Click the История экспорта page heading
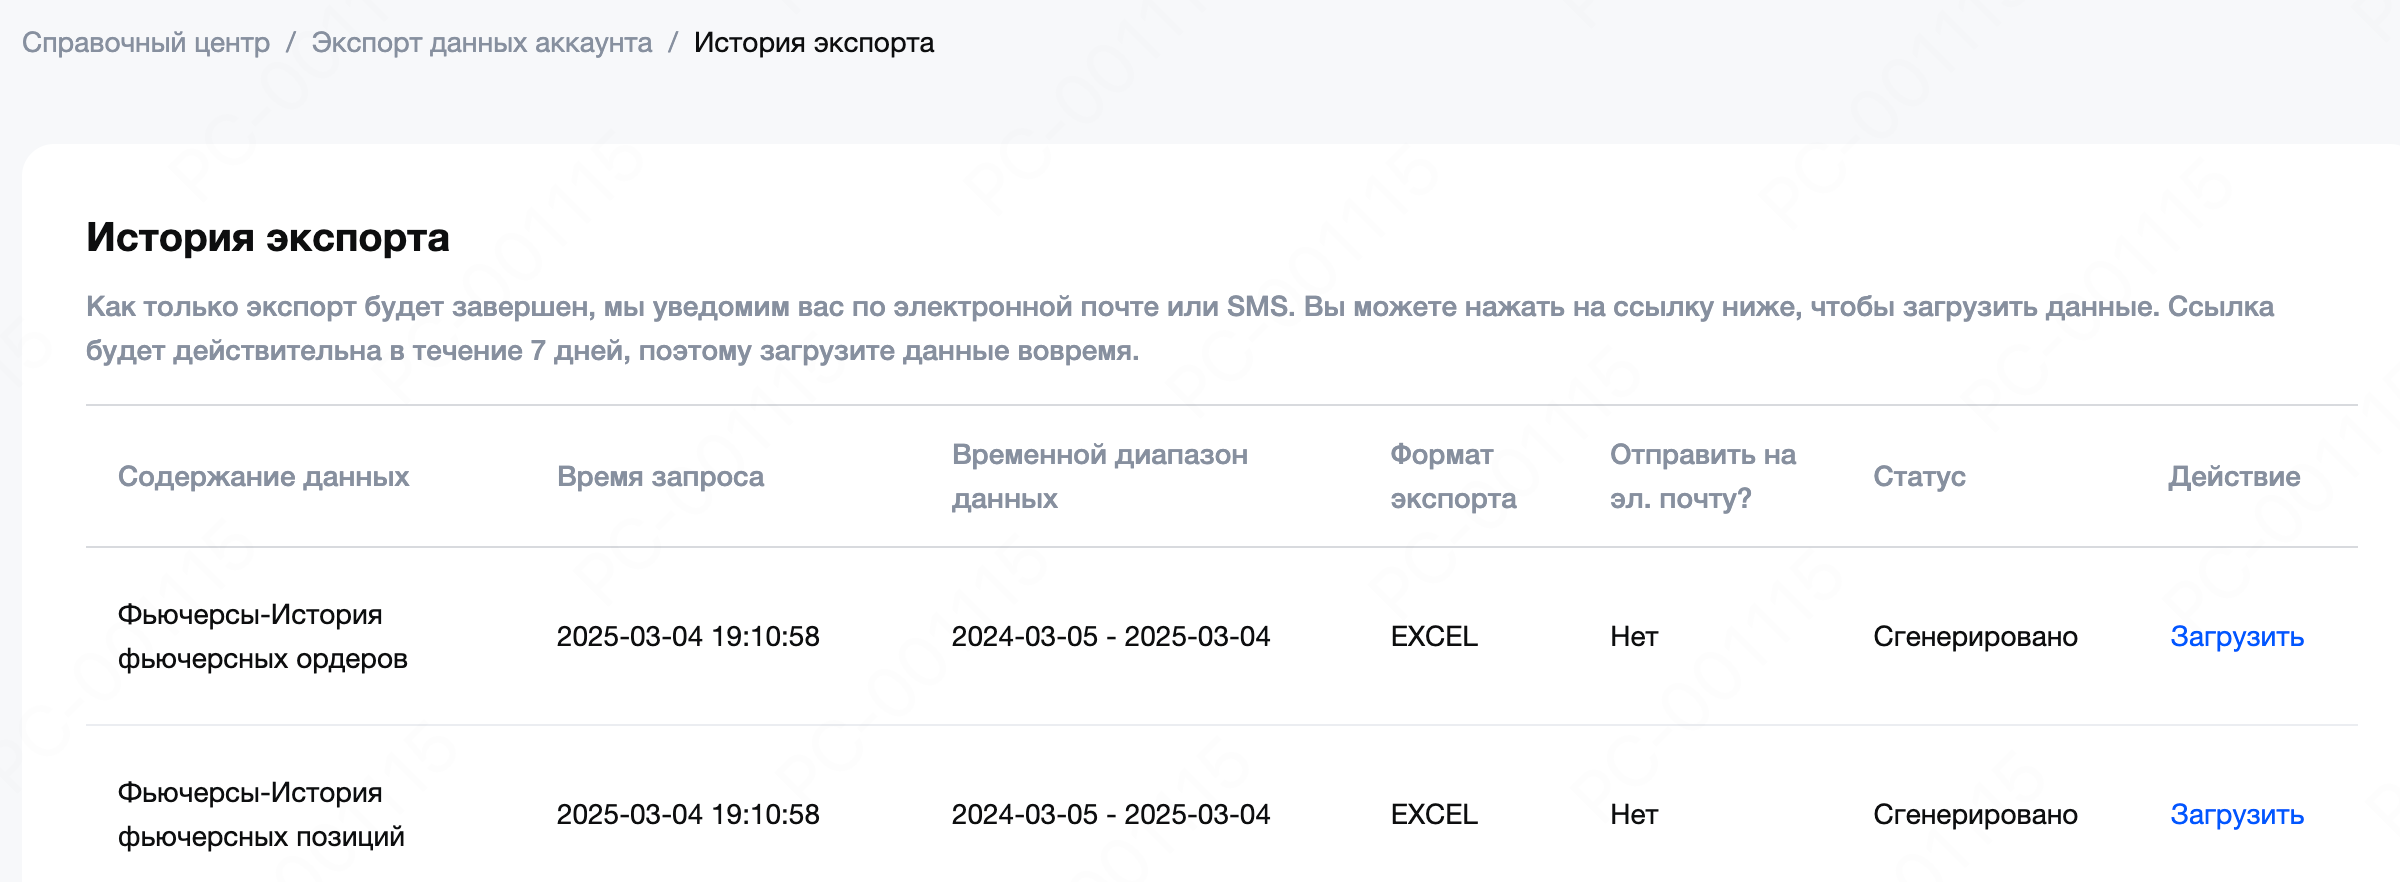This screenshot has height=882, width=2400. (x=268, y=237)
